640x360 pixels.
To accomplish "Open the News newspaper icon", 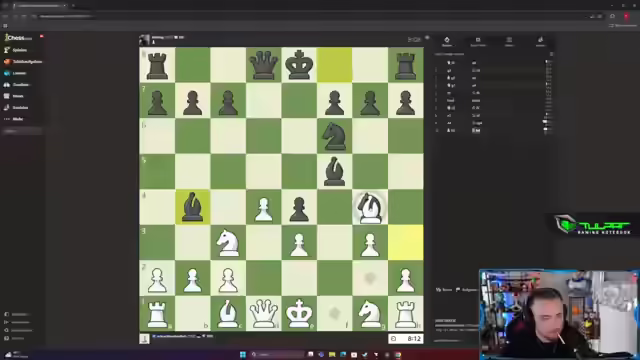I will 7,96.
